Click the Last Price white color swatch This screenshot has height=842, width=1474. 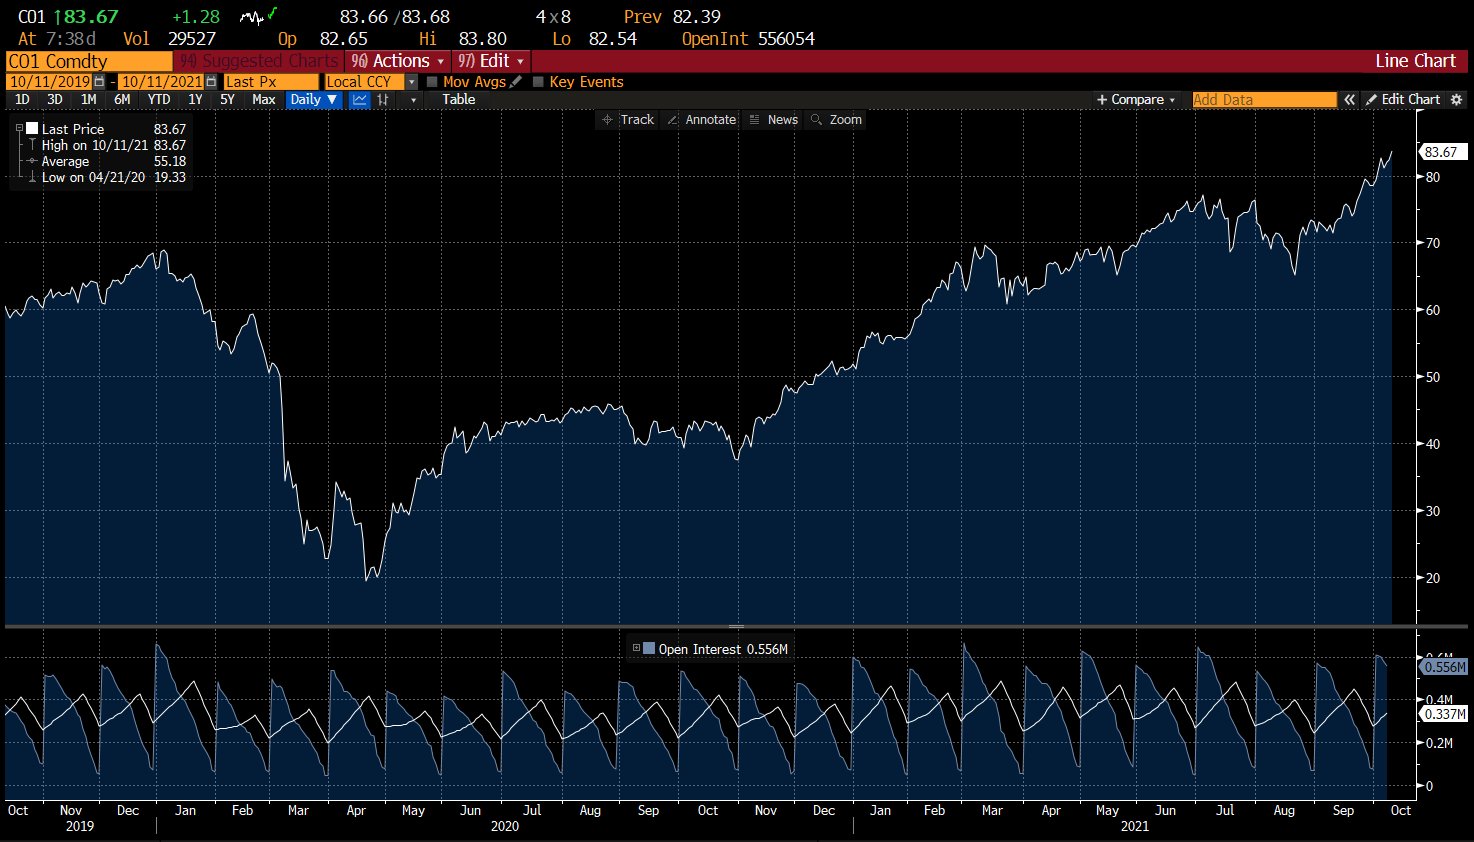(x=32, y=129)
